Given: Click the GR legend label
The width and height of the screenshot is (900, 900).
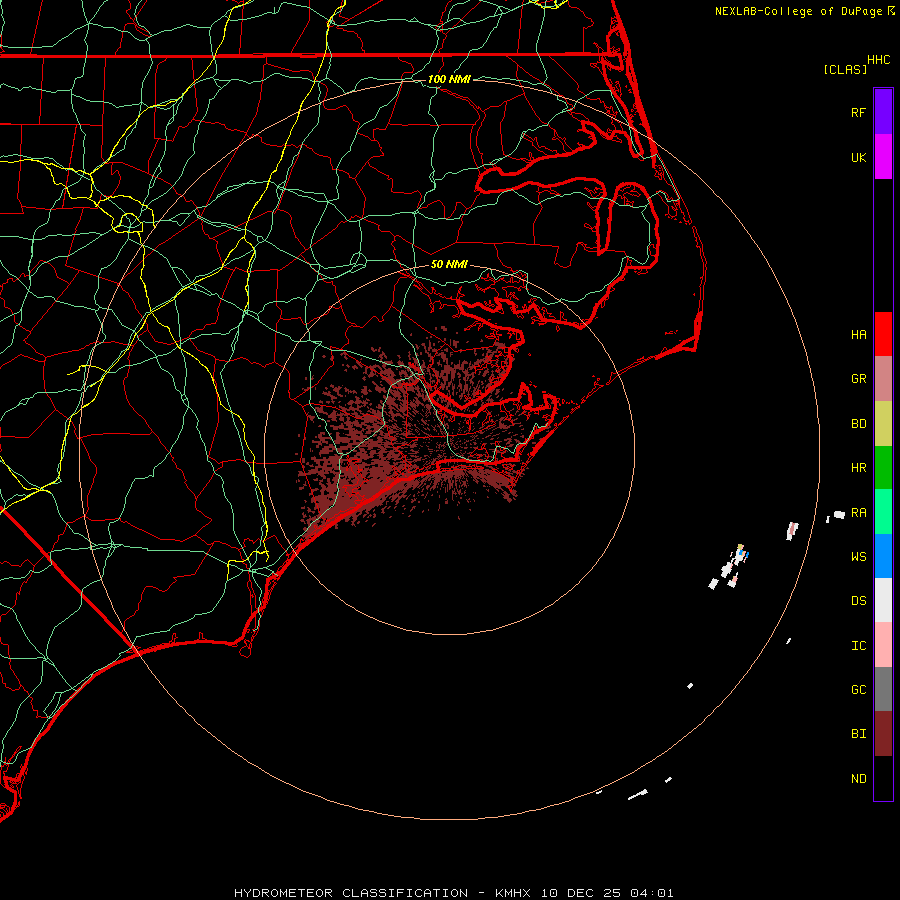Looking at the screenshot, I should [x=858, y=379].
